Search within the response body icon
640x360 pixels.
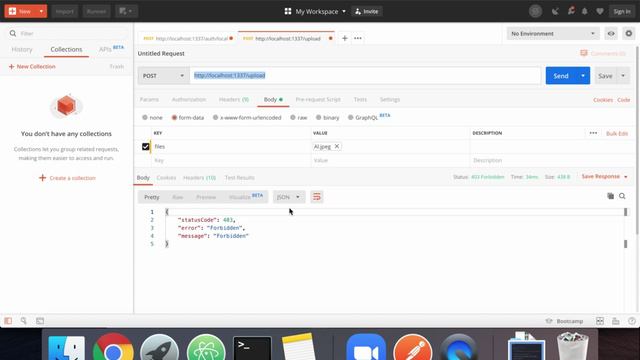622,196
